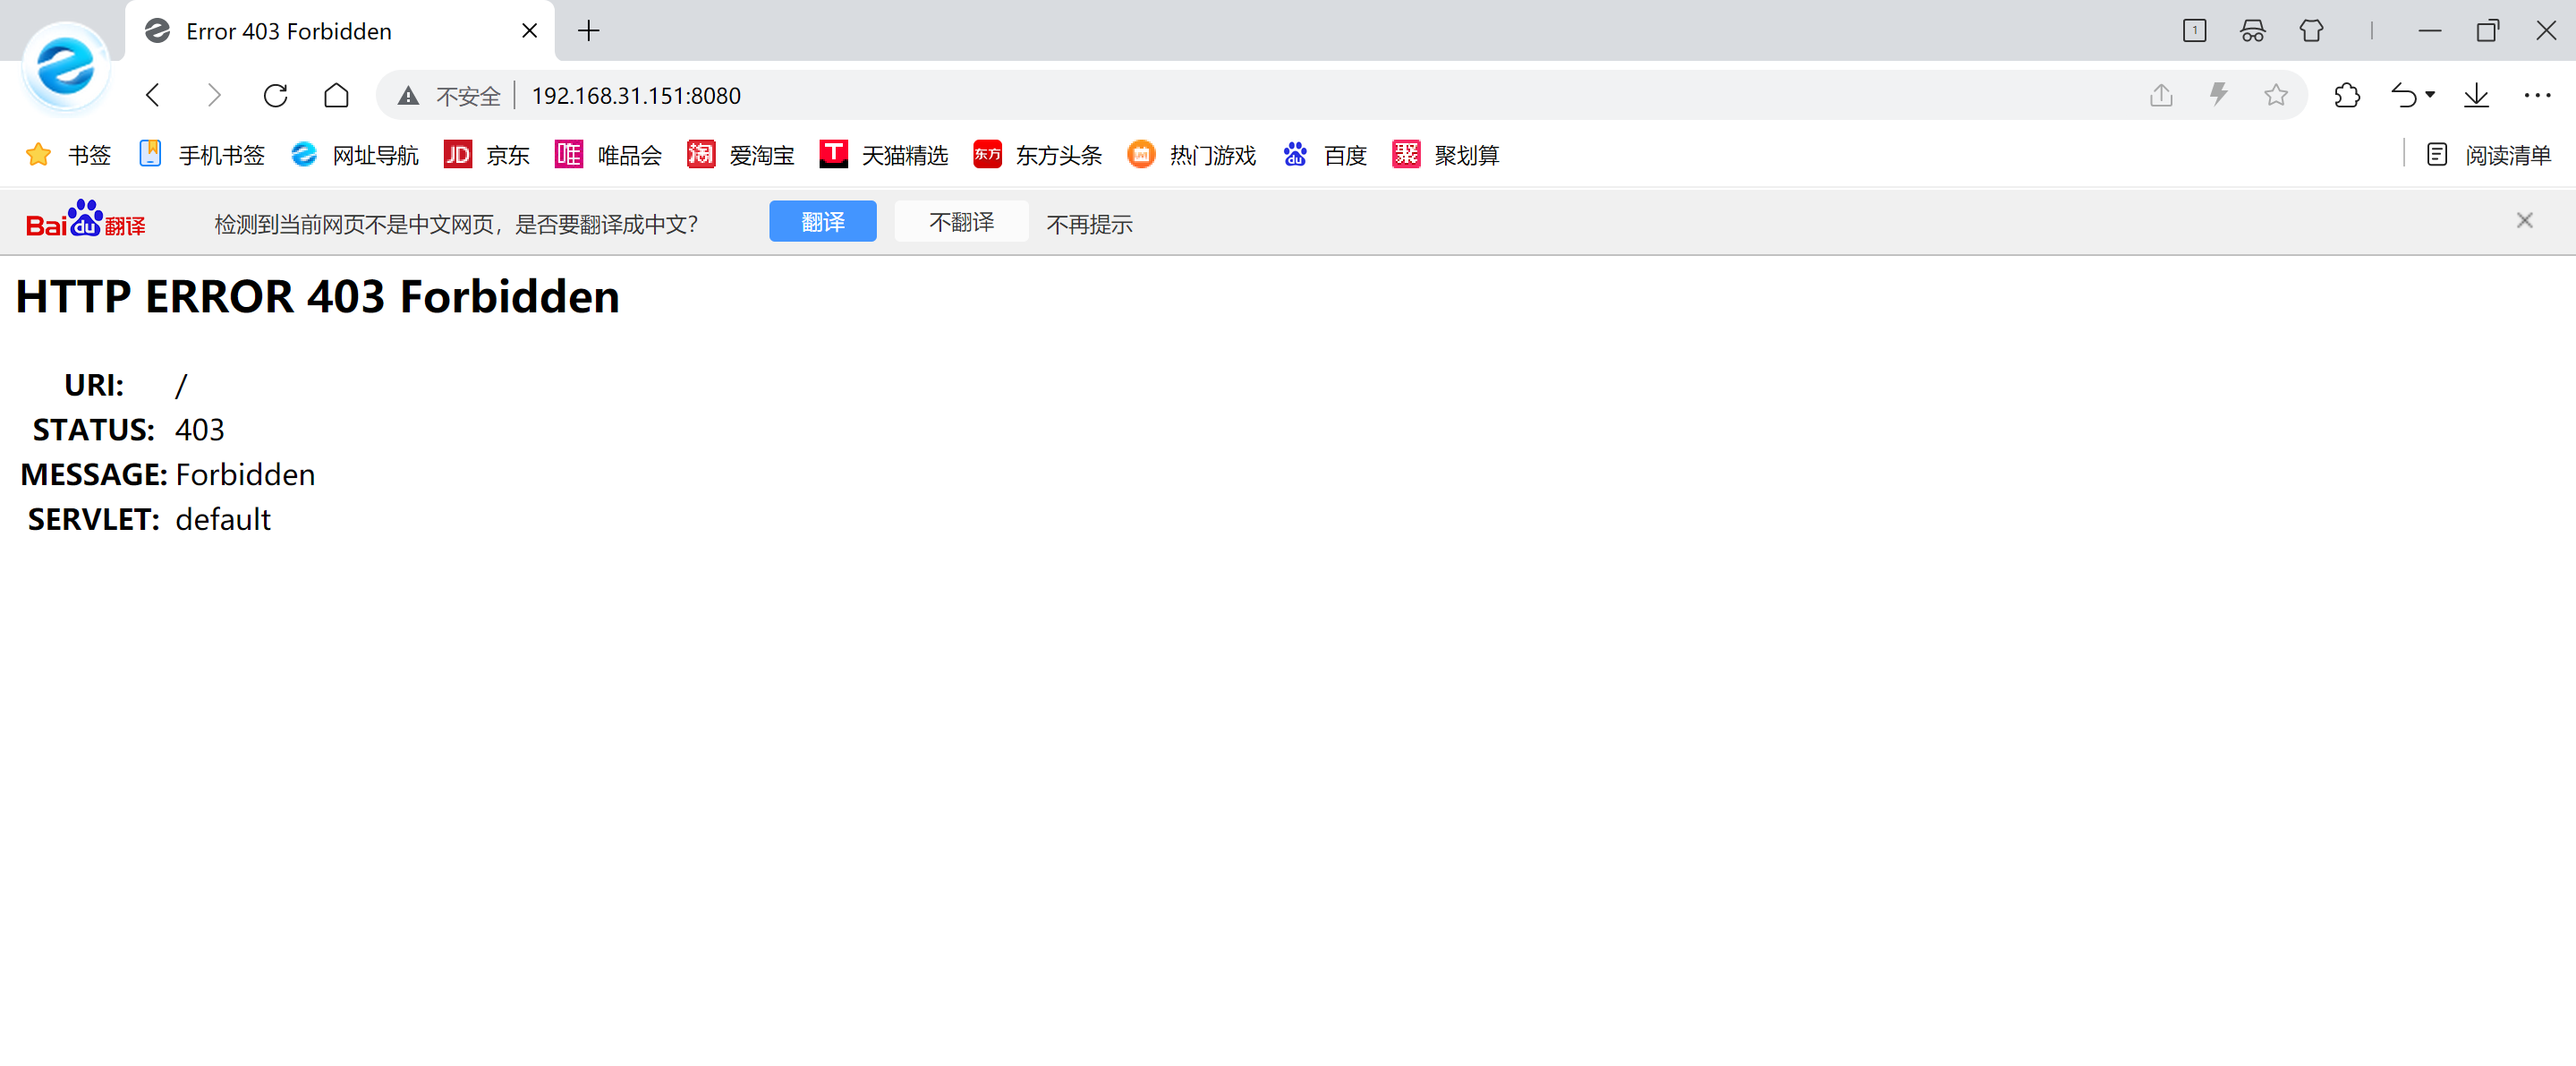Select 不再提示 in the translation bar
Viewport: 2576px width, 1066px height.
click(1089, 224)
